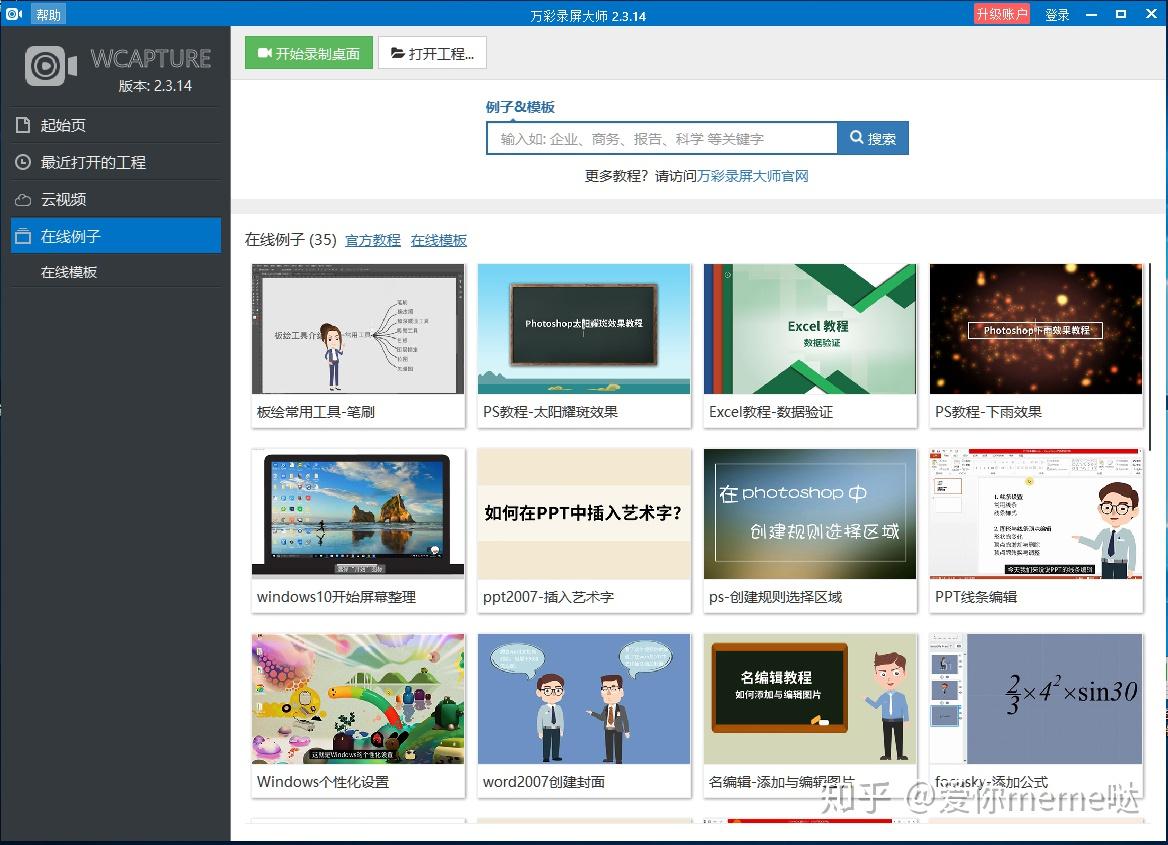The width and height of the screenshot is (1168, 845).
Task: Open the 万彩录屏大师官网 link
Action: 753,176
